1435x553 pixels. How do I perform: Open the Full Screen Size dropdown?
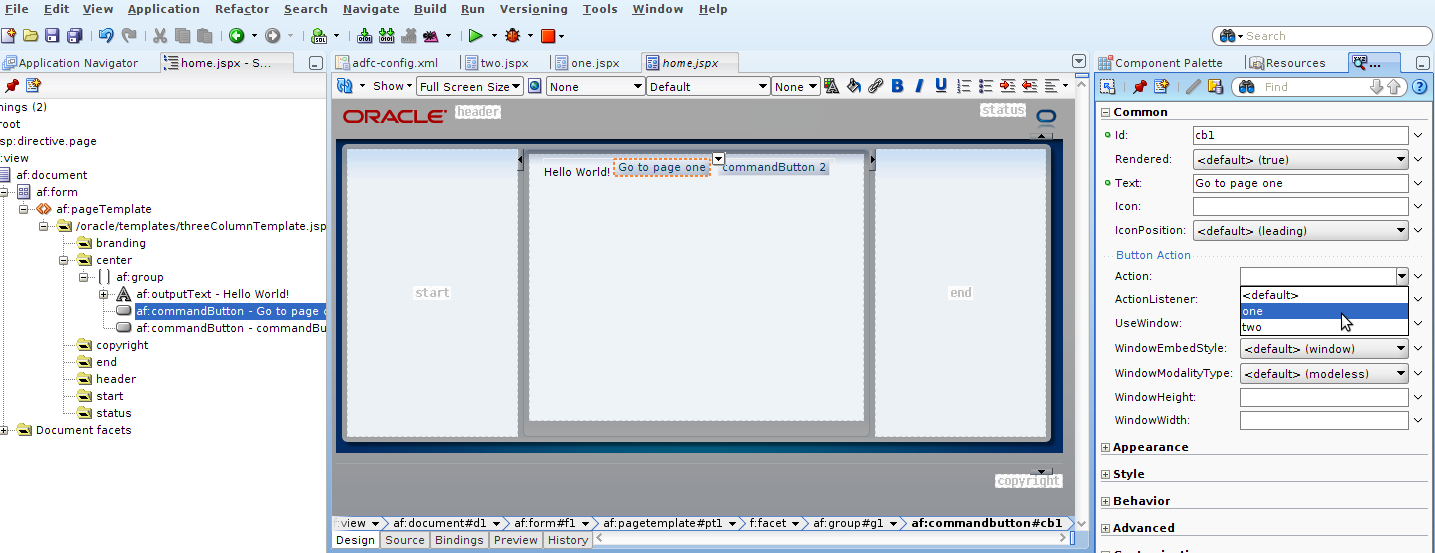click(470, 87)
